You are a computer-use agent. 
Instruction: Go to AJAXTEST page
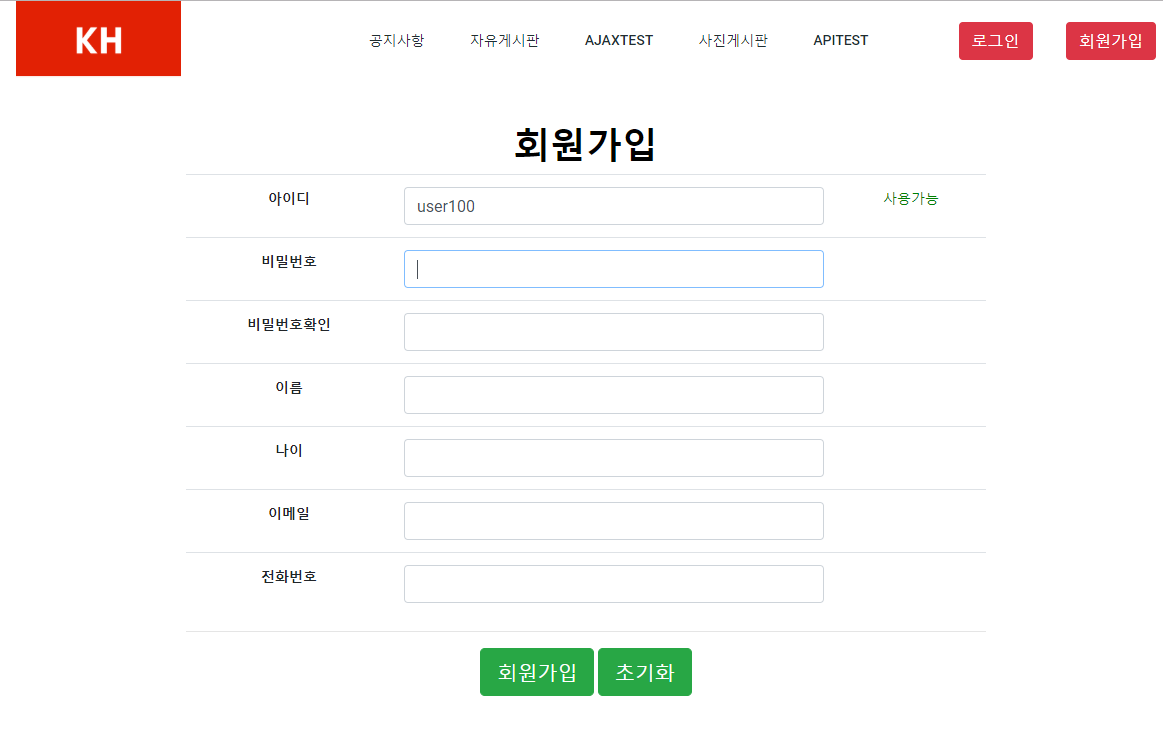[x=619, y=40]
